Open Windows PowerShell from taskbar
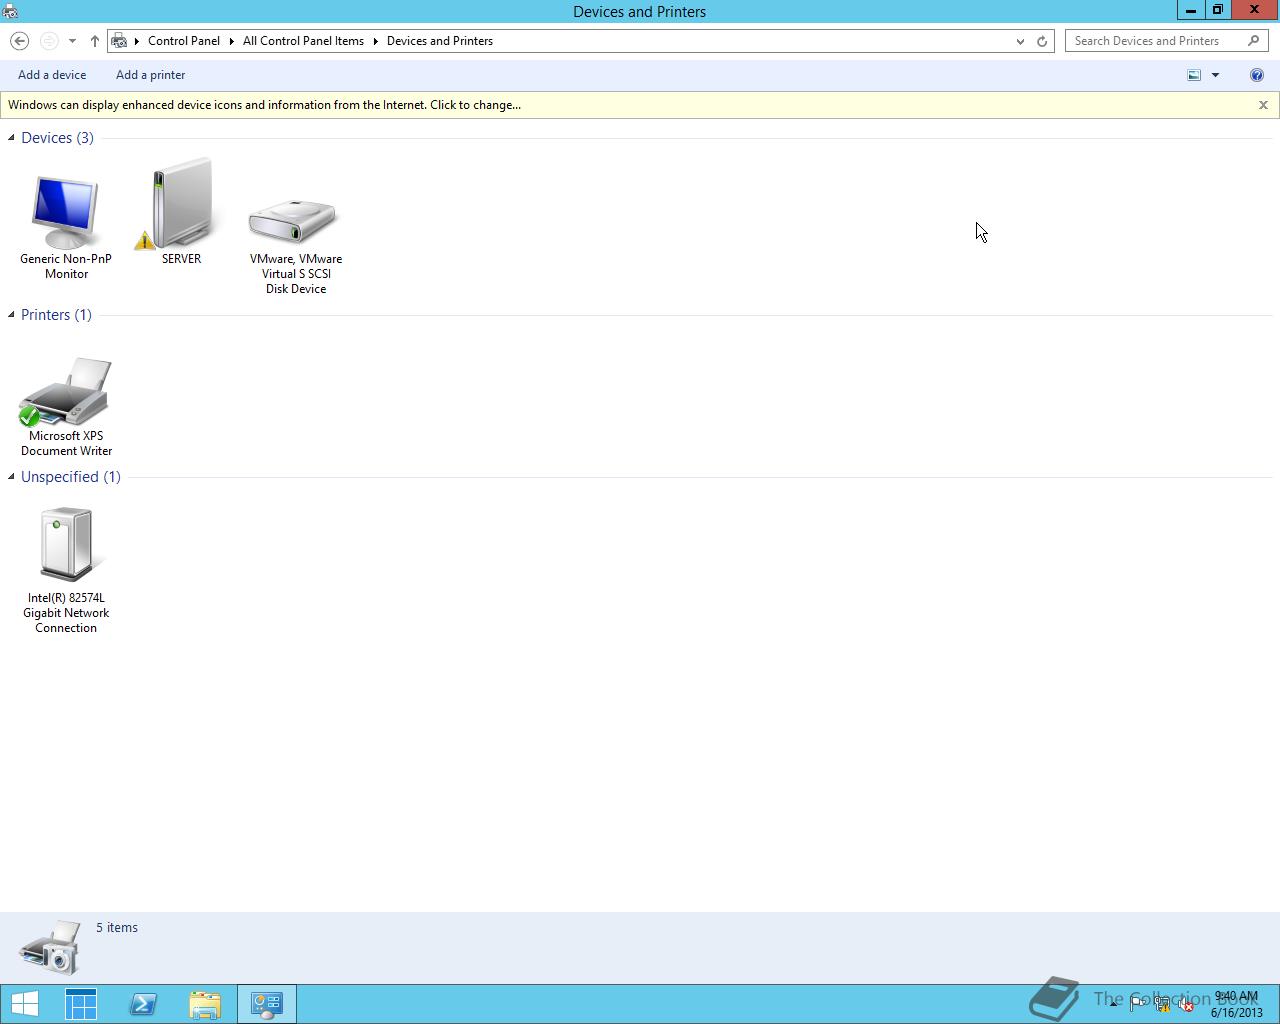 pos(143,1004)
